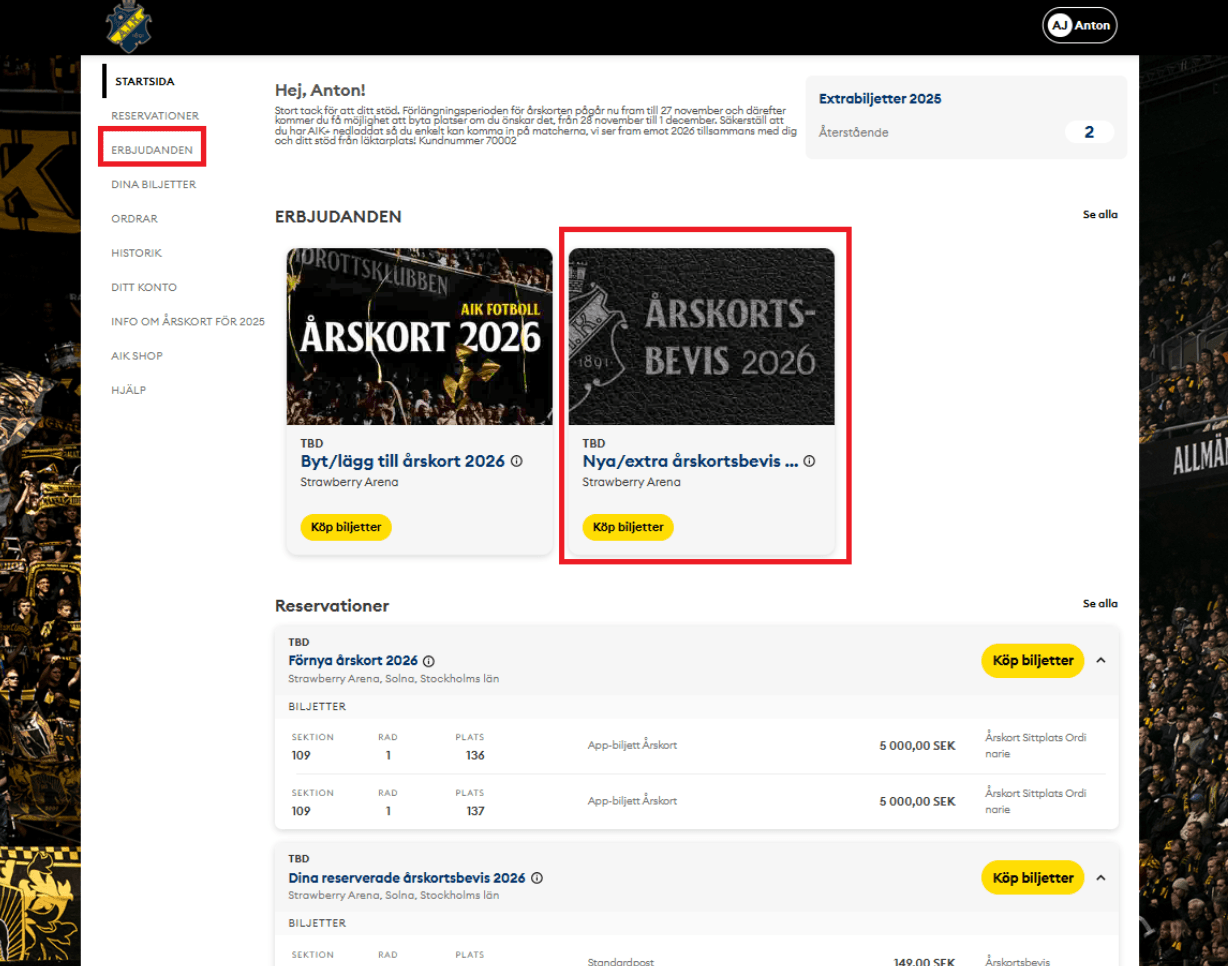Click info icon beside Dina reserverade årskortsbevis 2026

click(x=537, y=878)
